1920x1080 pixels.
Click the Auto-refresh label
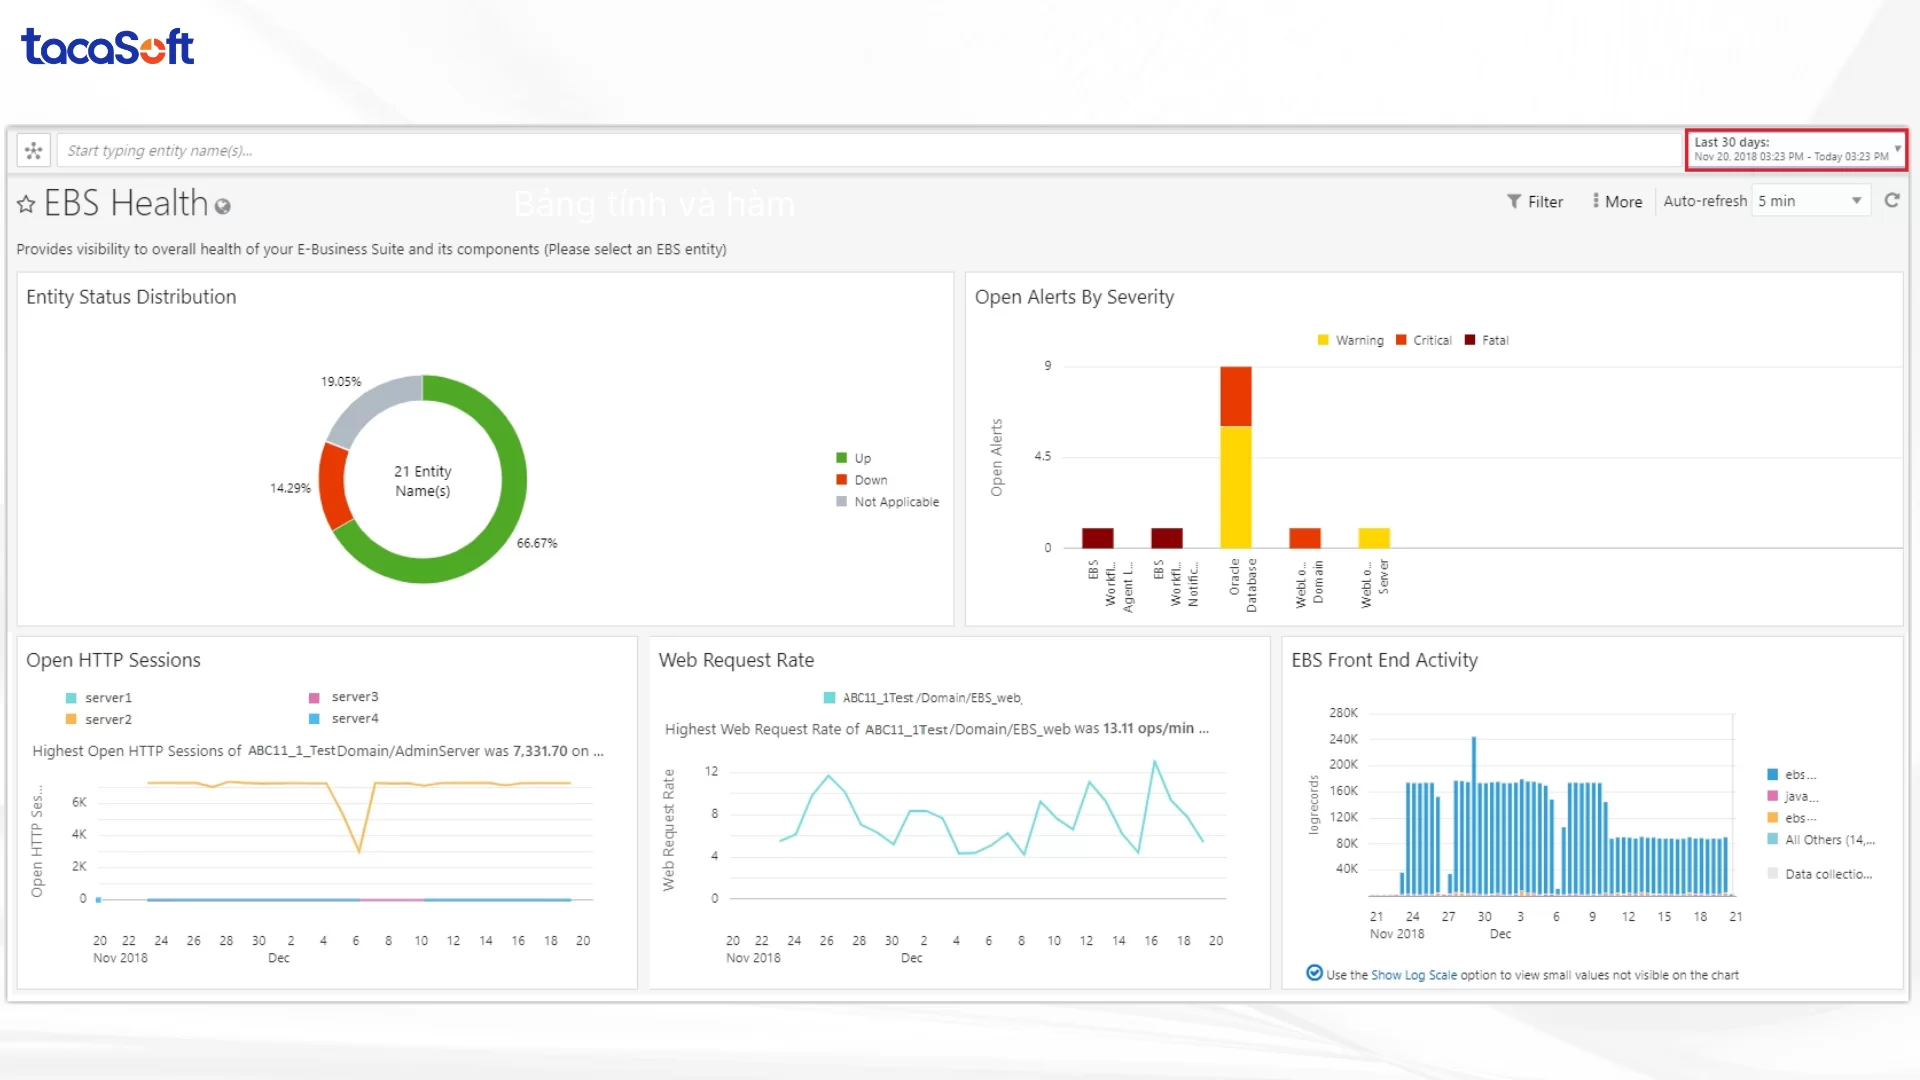click(x=1705, y=201)
